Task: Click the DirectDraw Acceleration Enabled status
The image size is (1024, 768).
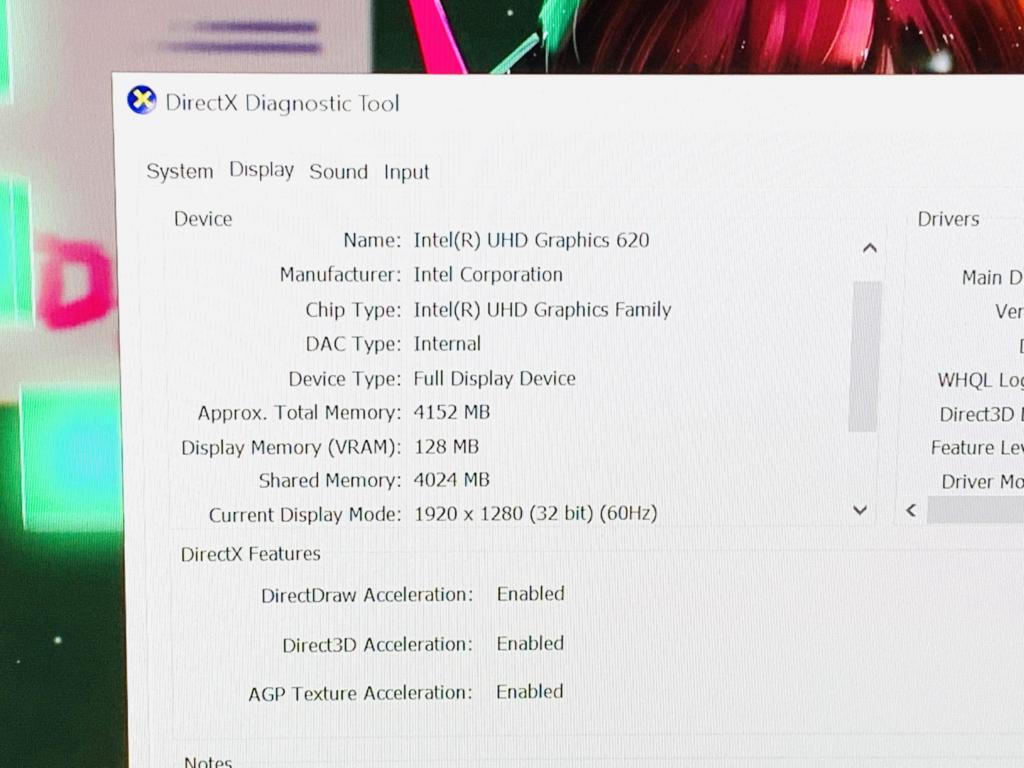Action: [530, 594]
